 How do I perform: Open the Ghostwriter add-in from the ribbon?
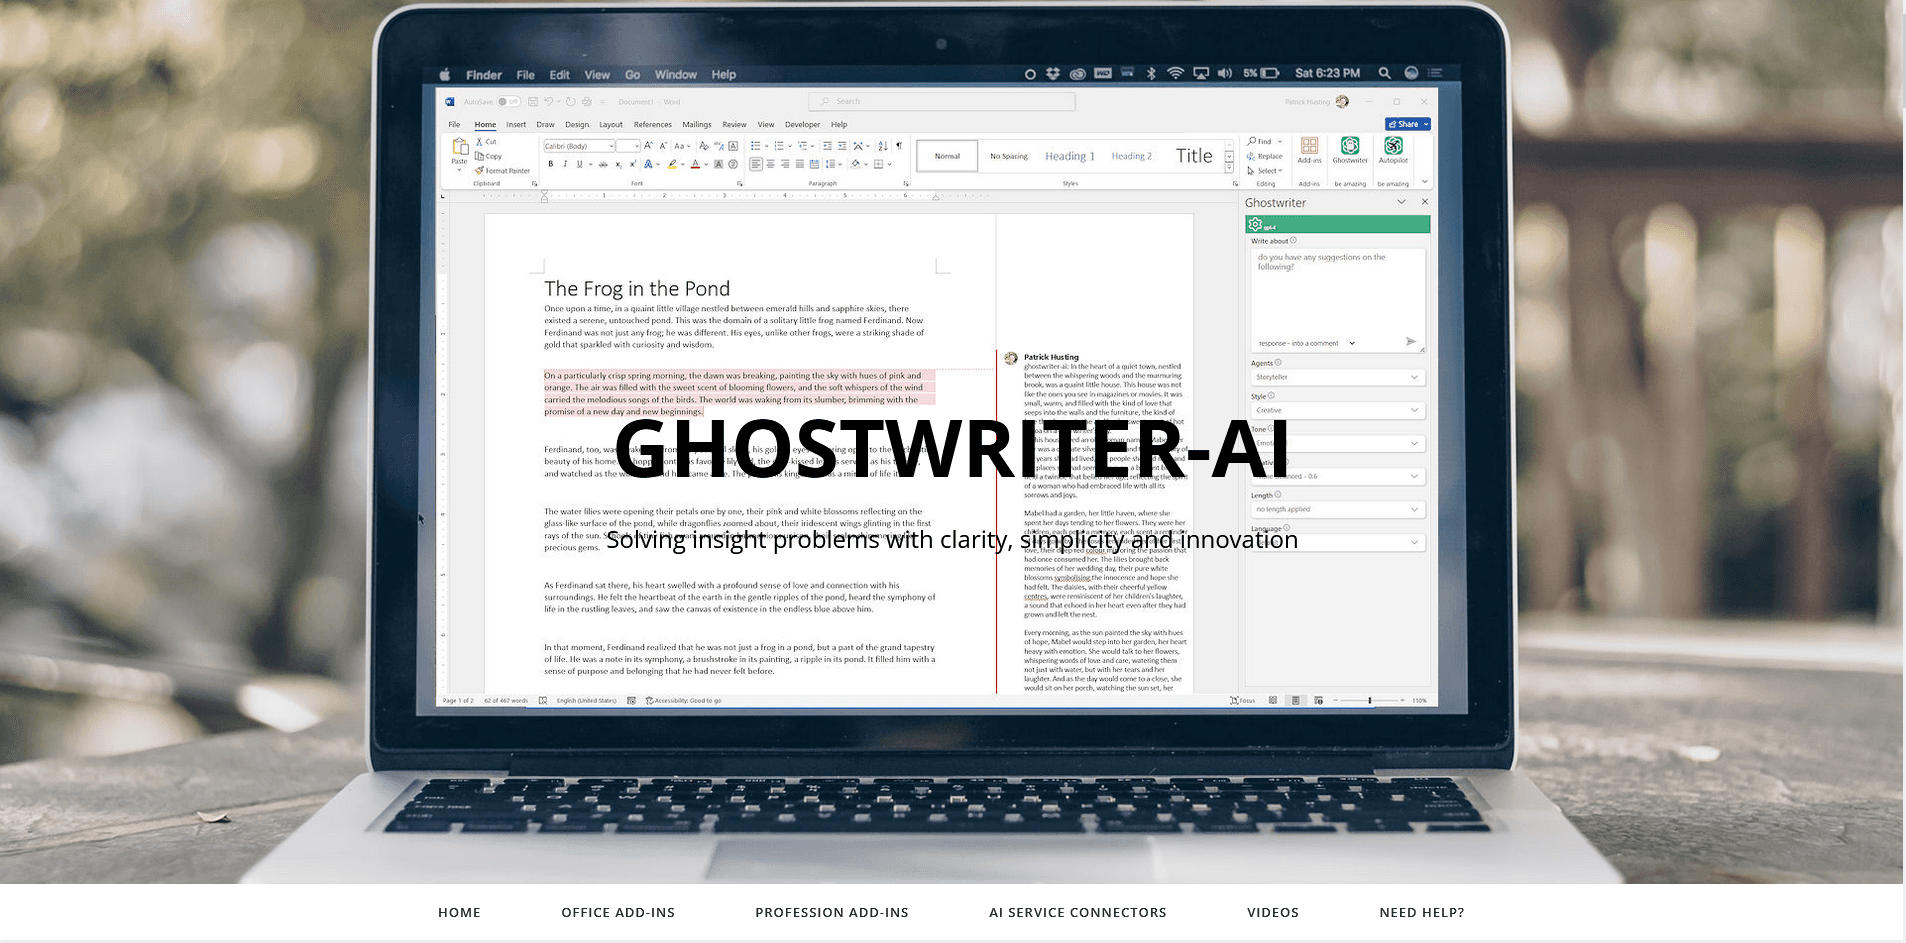click(1349, 150)
